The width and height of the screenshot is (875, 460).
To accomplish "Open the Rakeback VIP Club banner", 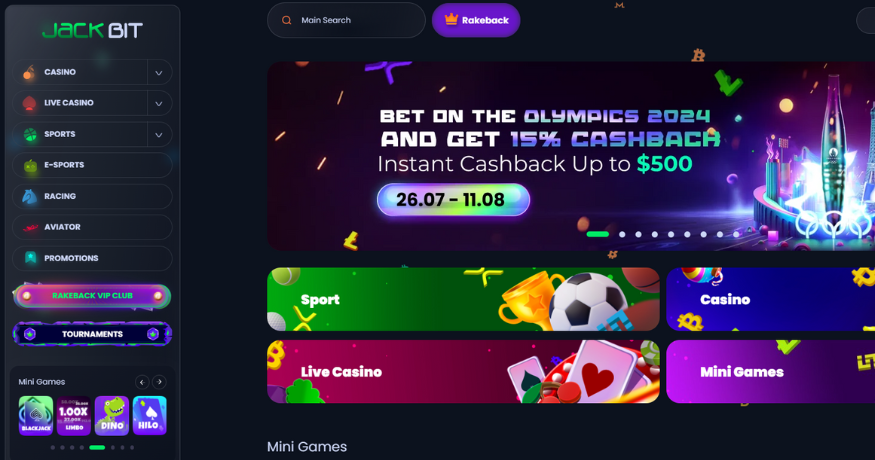I will 92,296.
